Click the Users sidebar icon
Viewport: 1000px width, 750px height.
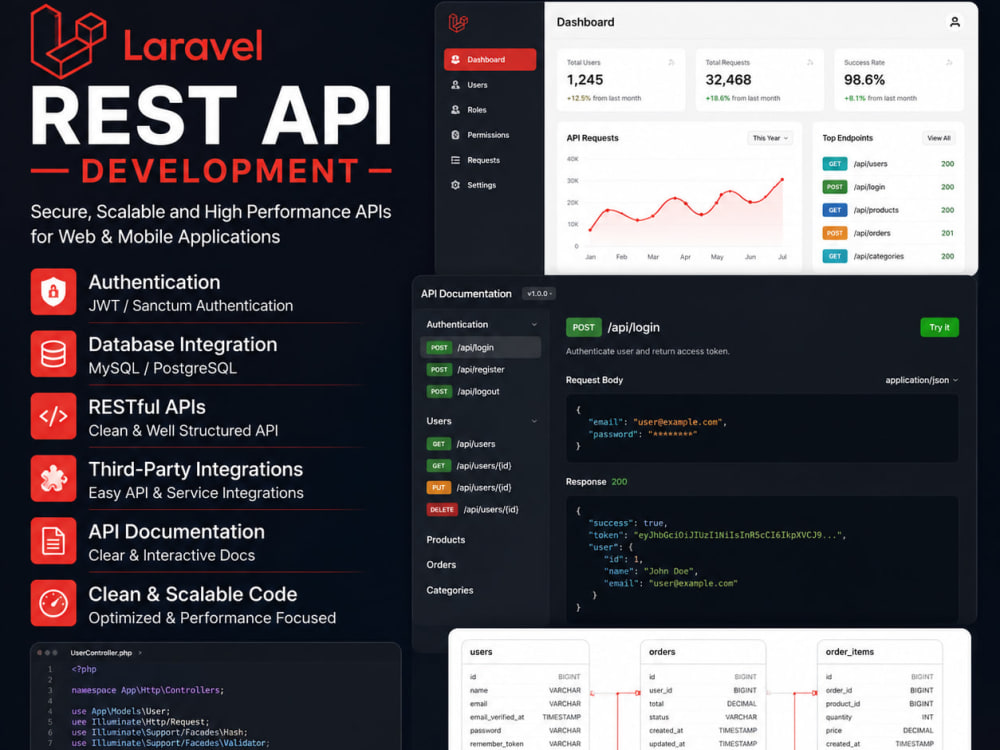pos(455,85)
